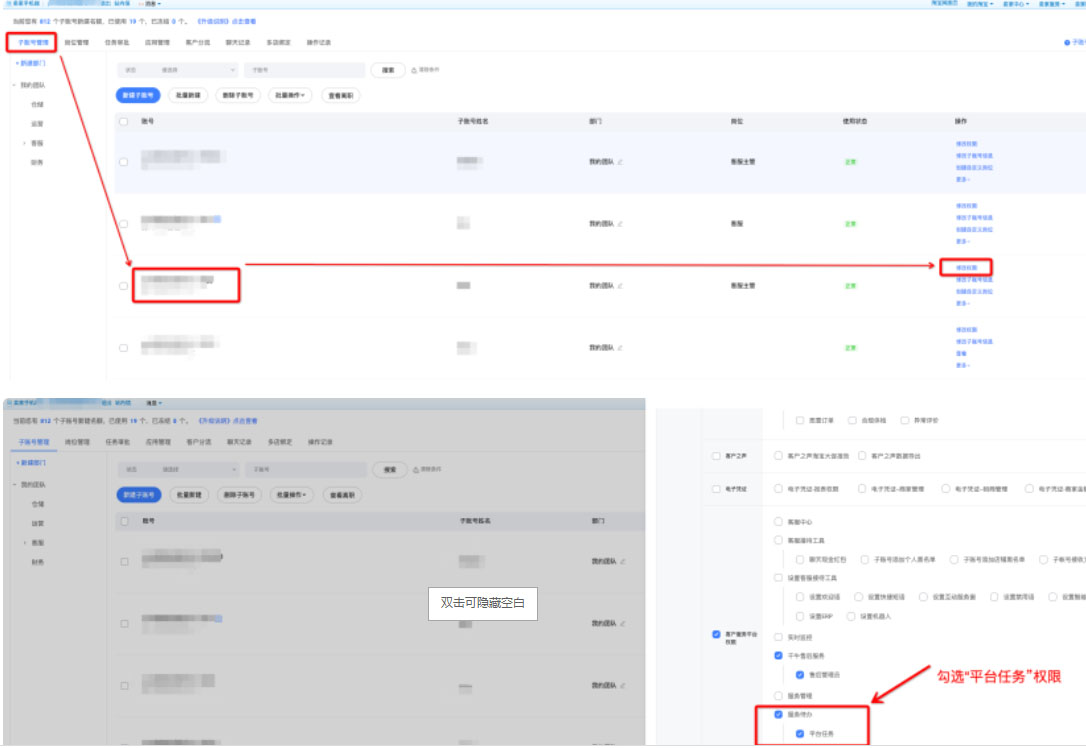Click the edit pencil beside 我的团队 in the first row of the upper account table
The height and width of the screenshot is (748, 1086).
click(620, 161)
